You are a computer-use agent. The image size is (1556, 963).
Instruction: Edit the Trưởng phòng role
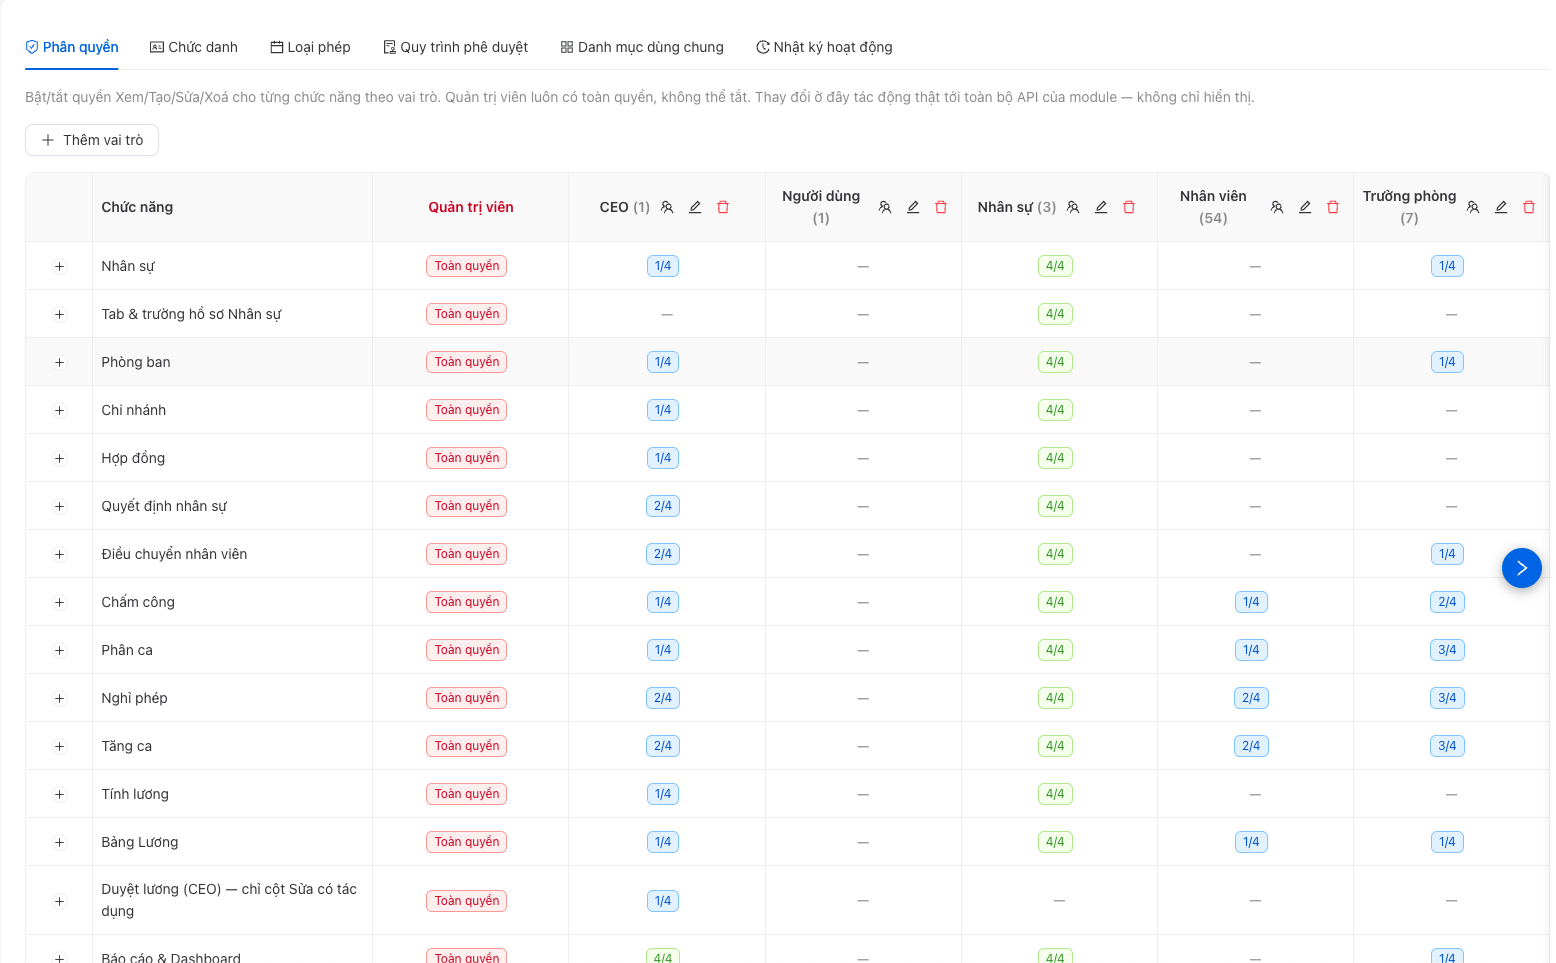(x=1501, y=207)
